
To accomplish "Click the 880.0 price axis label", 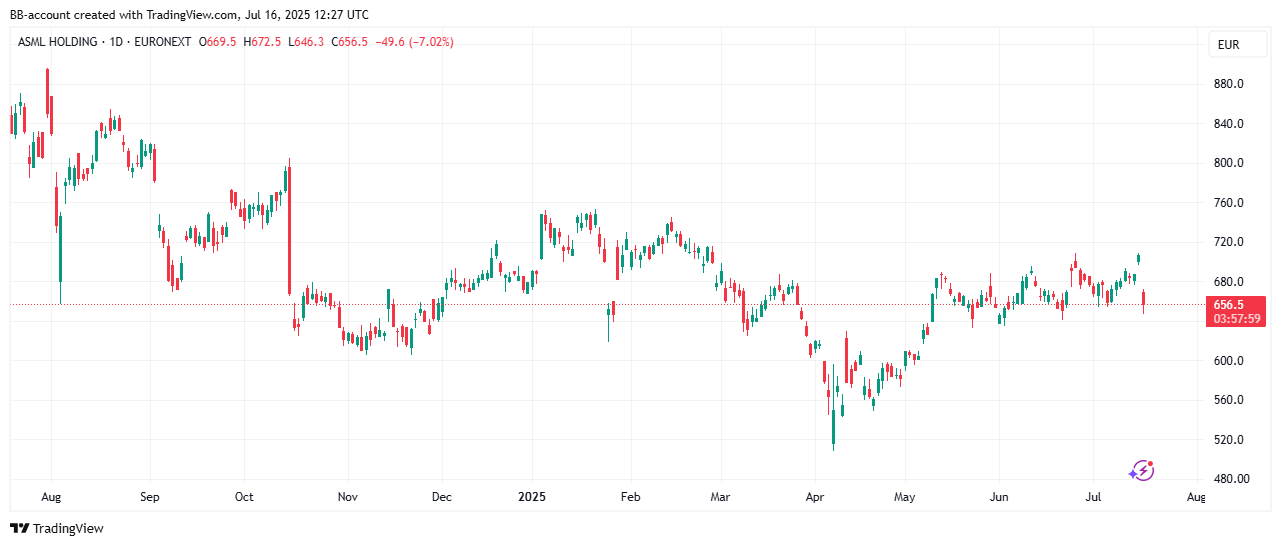I will point(1228,84).
